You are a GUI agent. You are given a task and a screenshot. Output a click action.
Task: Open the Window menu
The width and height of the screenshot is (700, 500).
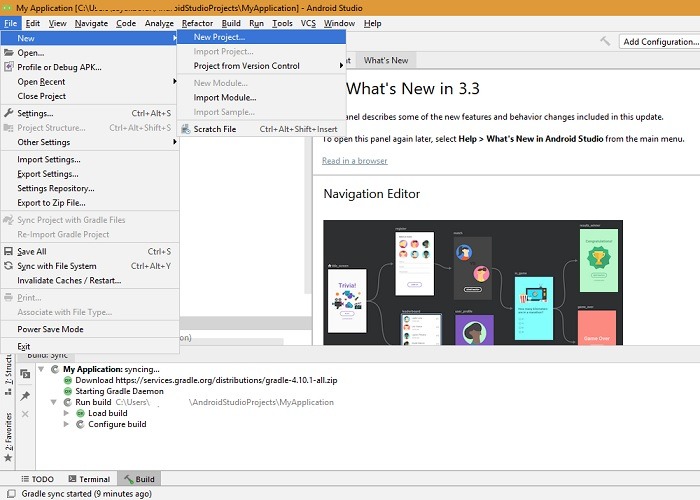(339, 23)
